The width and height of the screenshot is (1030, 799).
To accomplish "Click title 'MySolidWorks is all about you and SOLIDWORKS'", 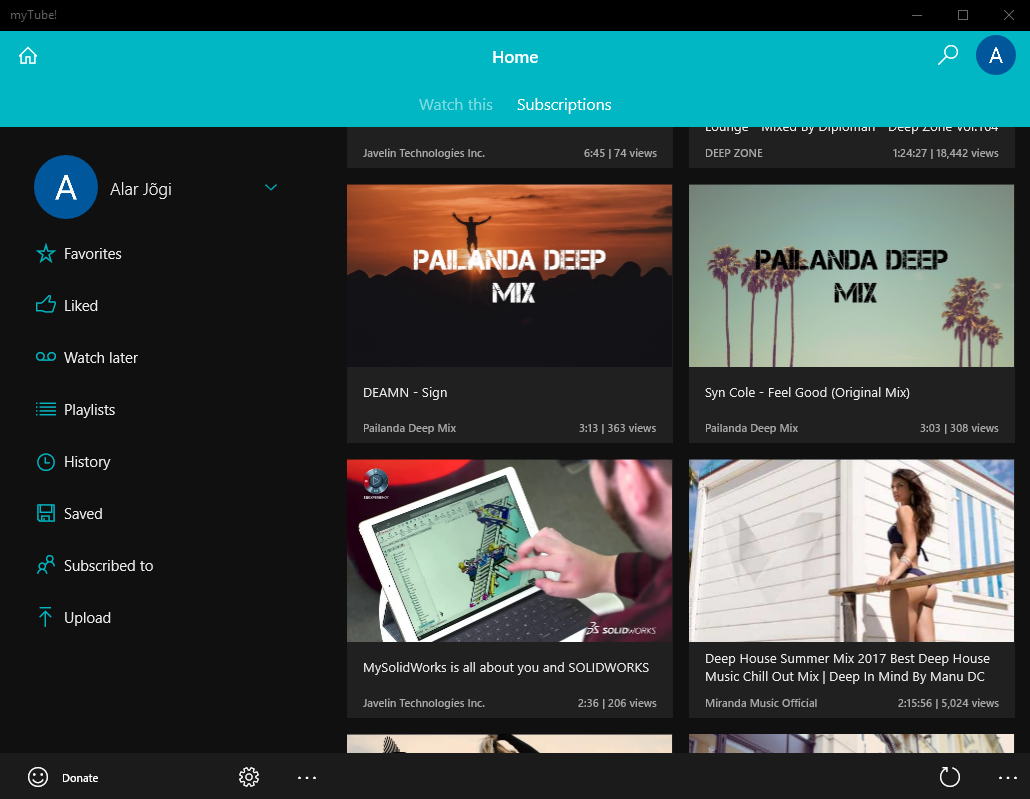I will 506,668.
